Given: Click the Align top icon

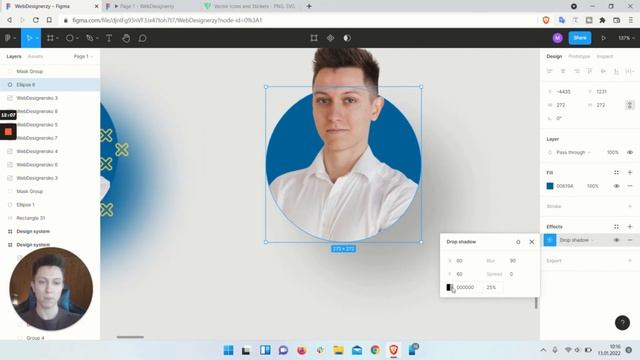Looking at the screenshot, I should pos(589,71).
